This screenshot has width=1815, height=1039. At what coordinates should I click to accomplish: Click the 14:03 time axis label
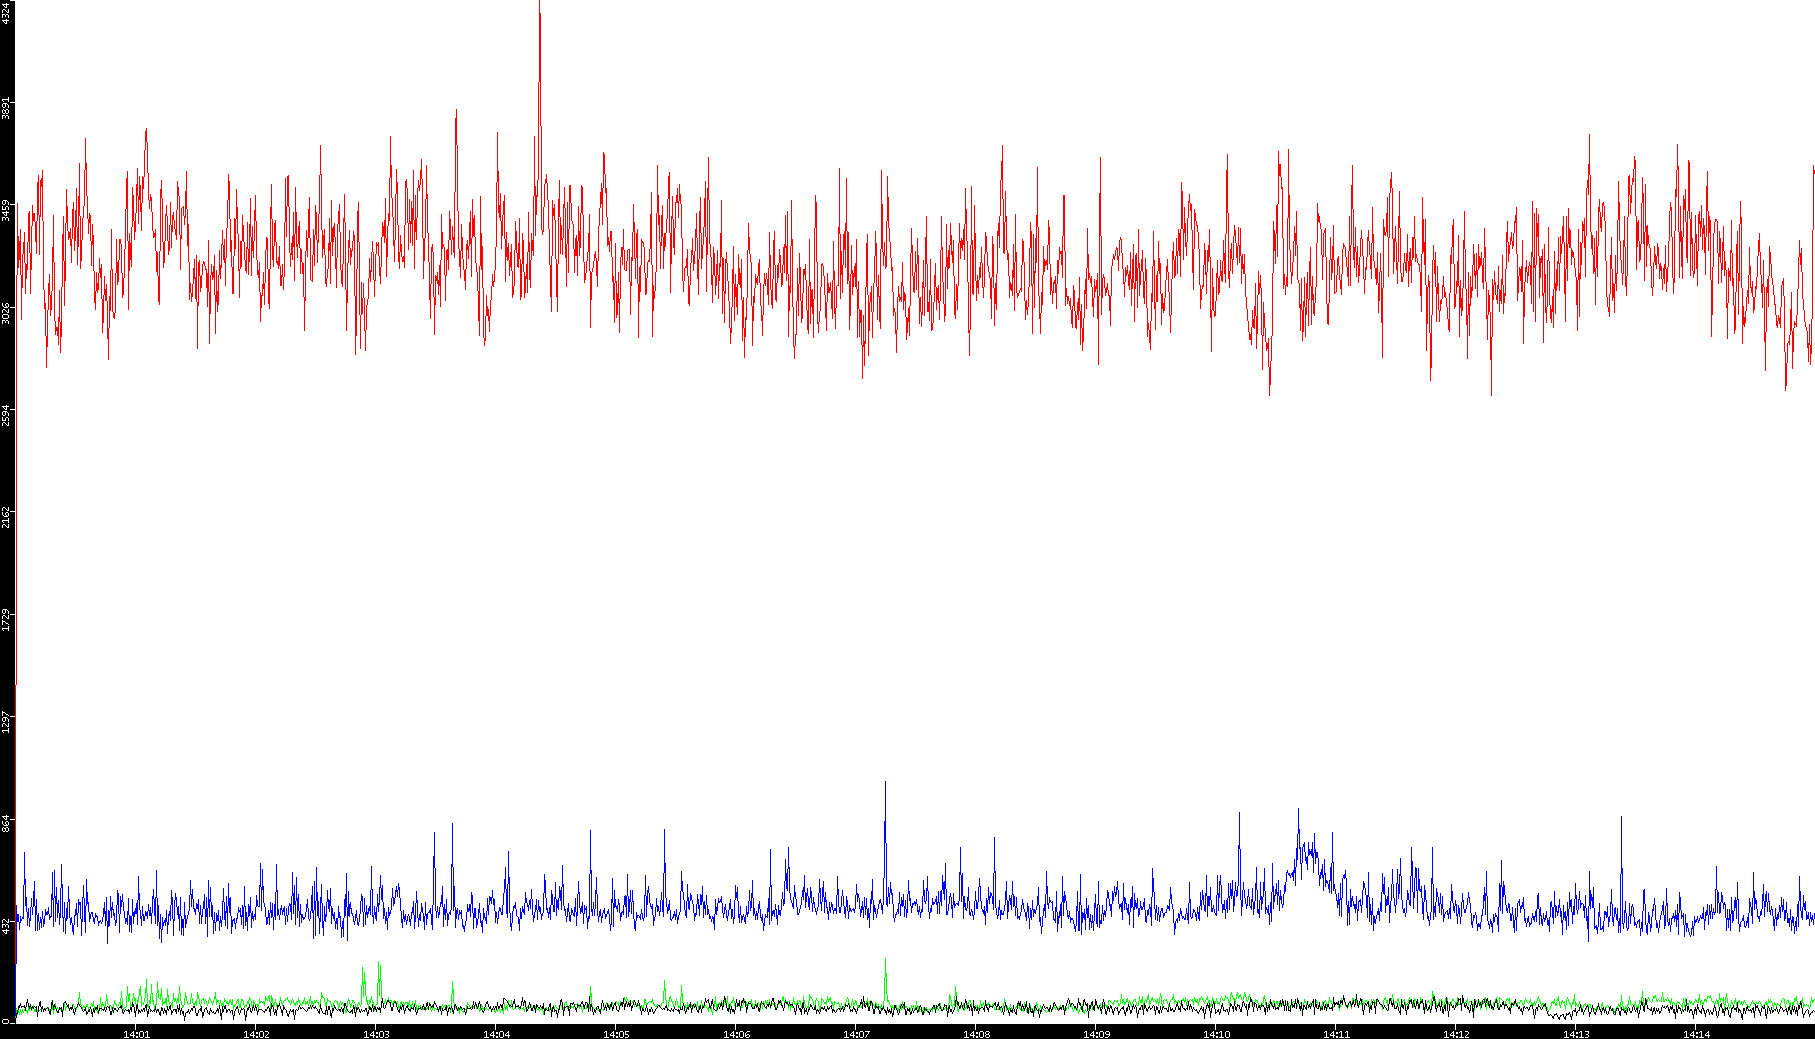coord(377,1034)
